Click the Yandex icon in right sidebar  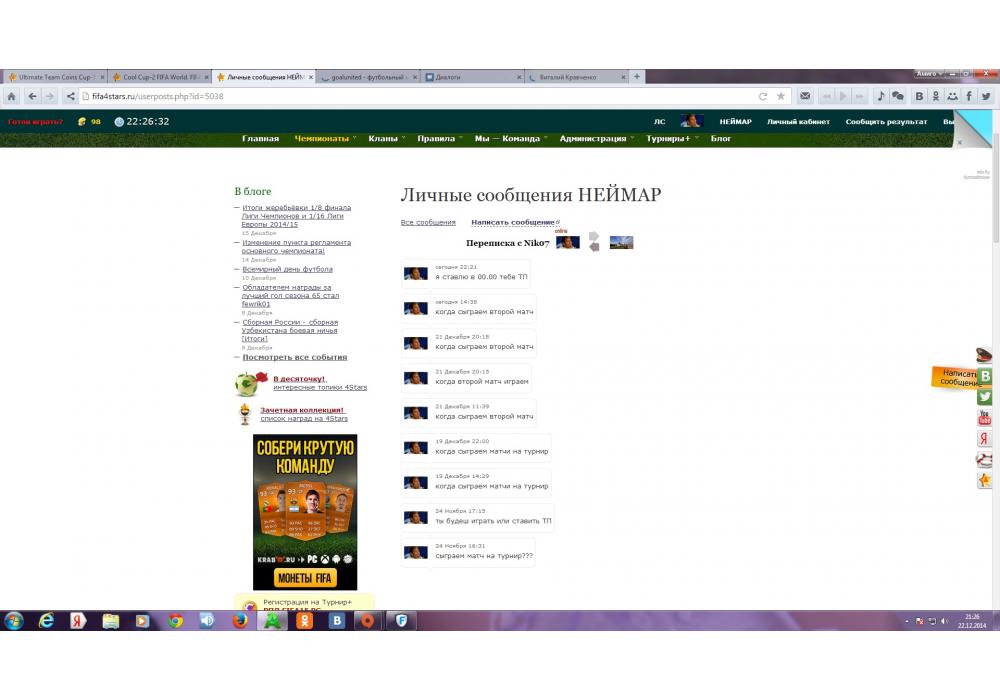[985, 439]
